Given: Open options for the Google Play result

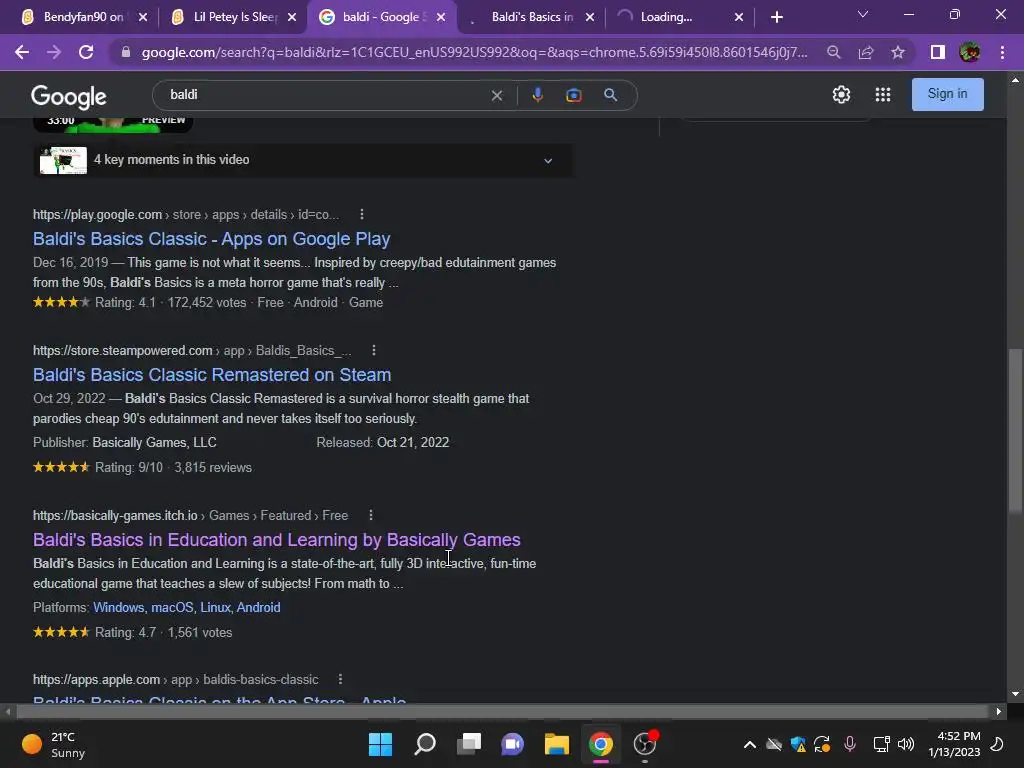Looking at the screenshot, I should coord(362,214).
